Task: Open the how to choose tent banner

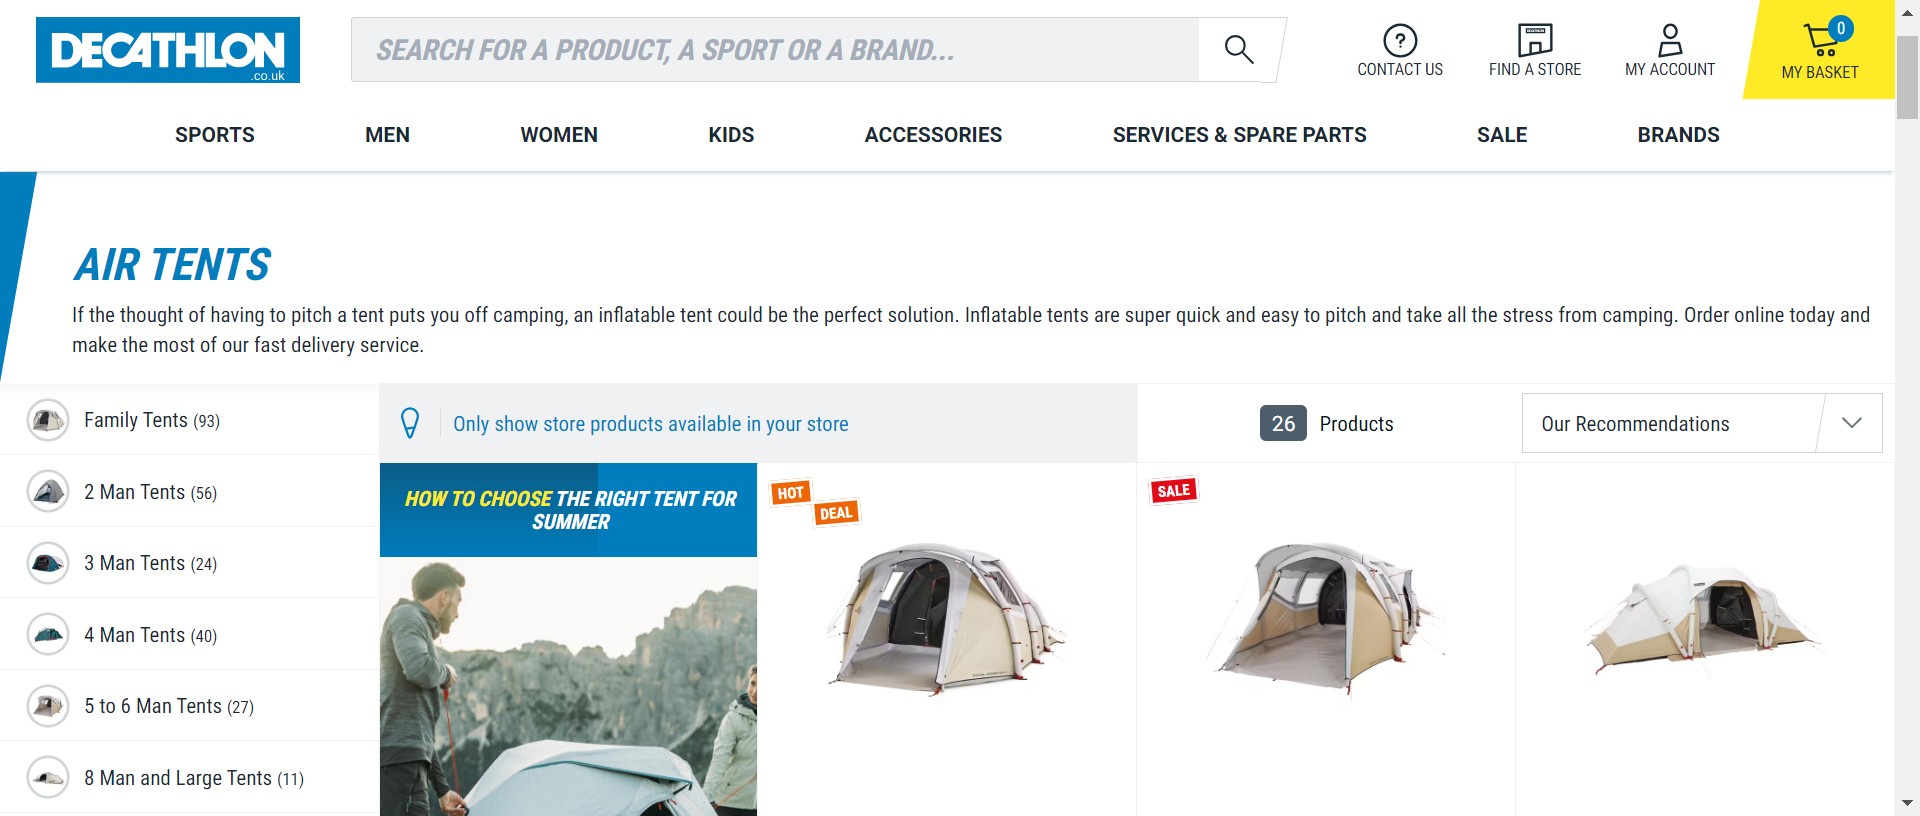Action: point(569,510)
